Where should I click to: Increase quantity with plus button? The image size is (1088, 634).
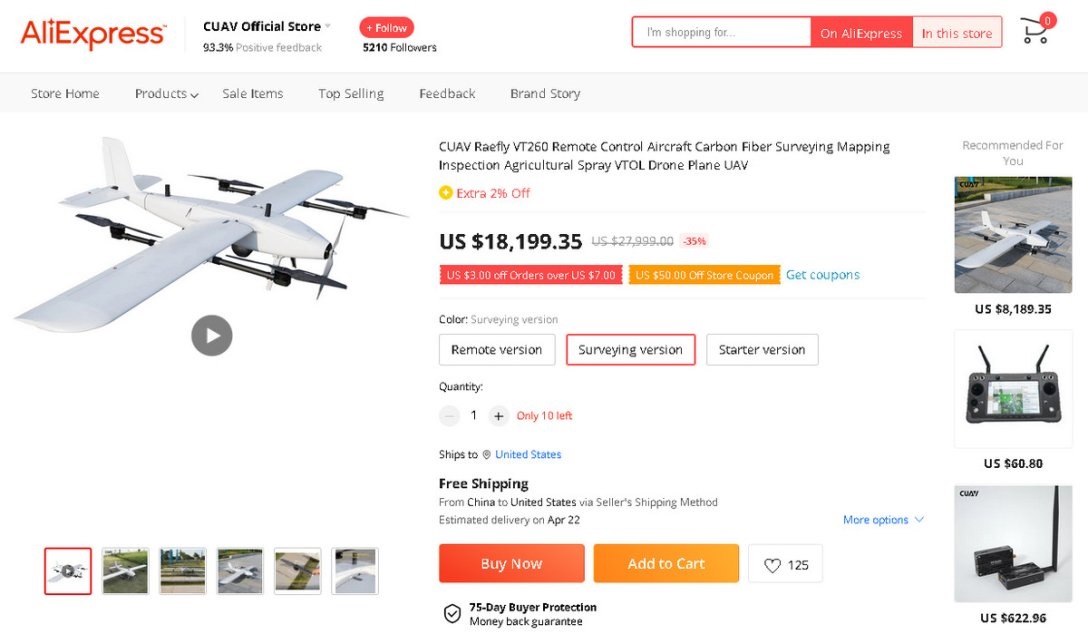pos(499,416)
